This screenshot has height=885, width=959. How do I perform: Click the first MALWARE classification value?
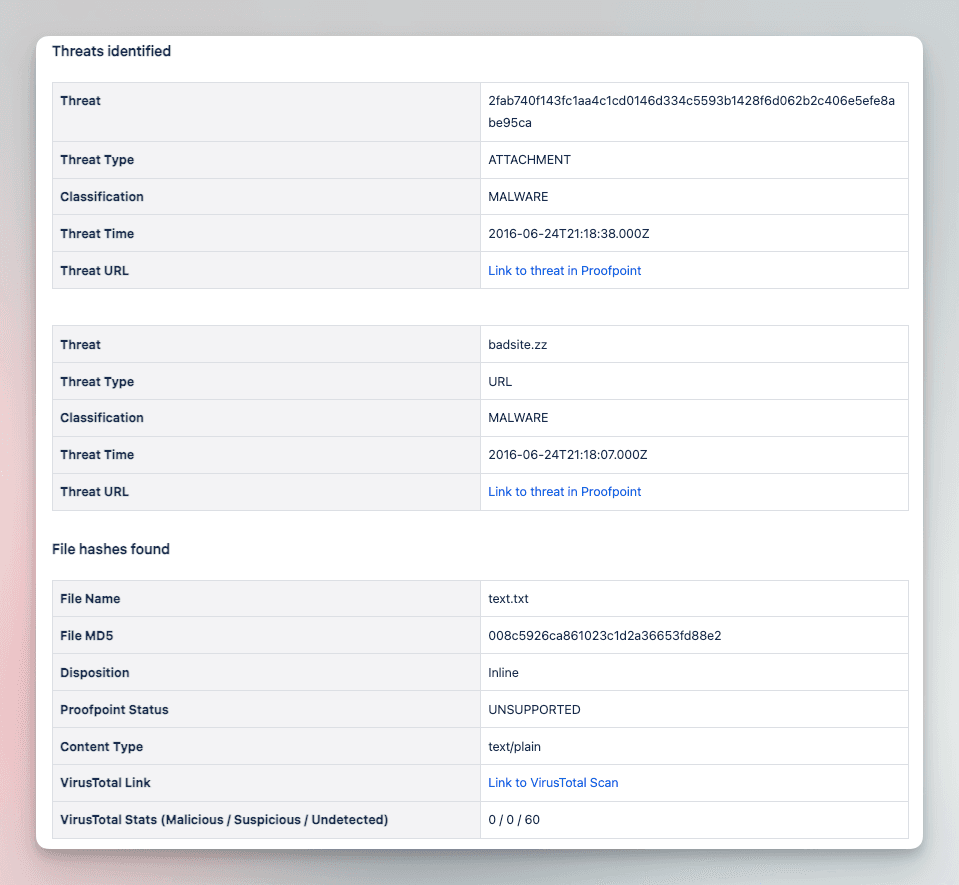click(x=518, y=196)
